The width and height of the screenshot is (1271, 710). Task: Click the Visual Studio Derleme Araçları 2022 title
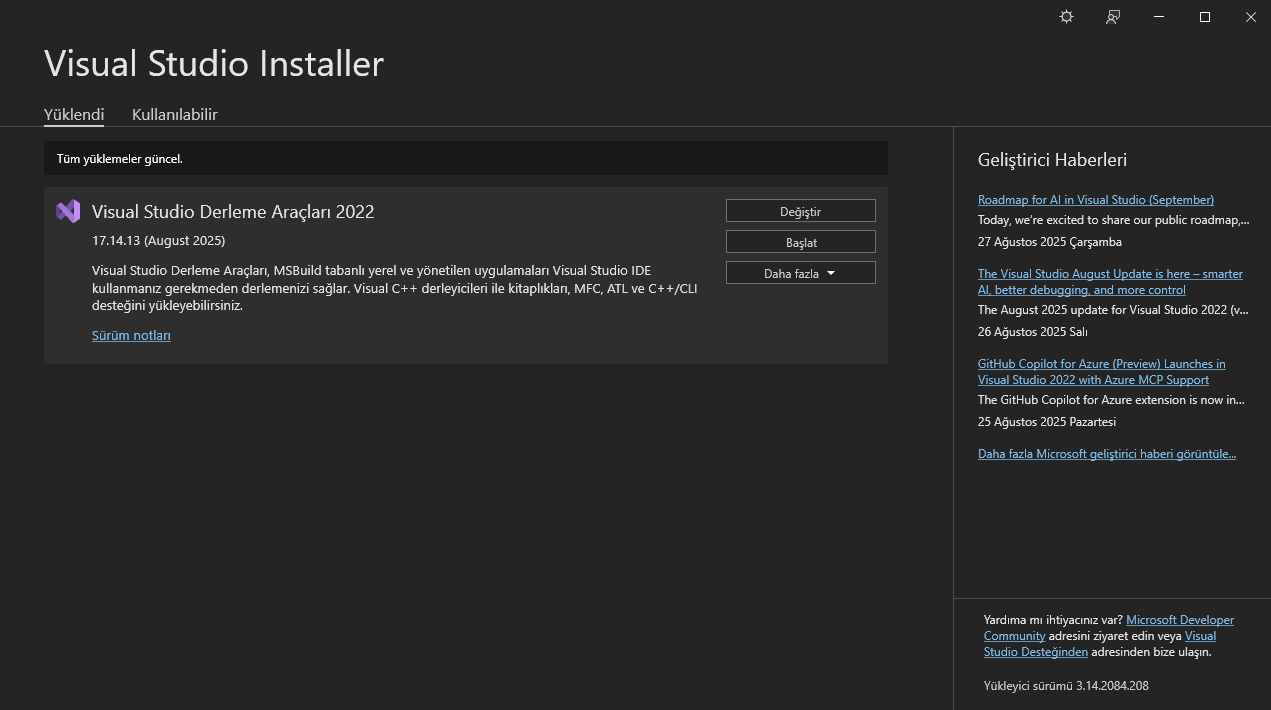233,212
